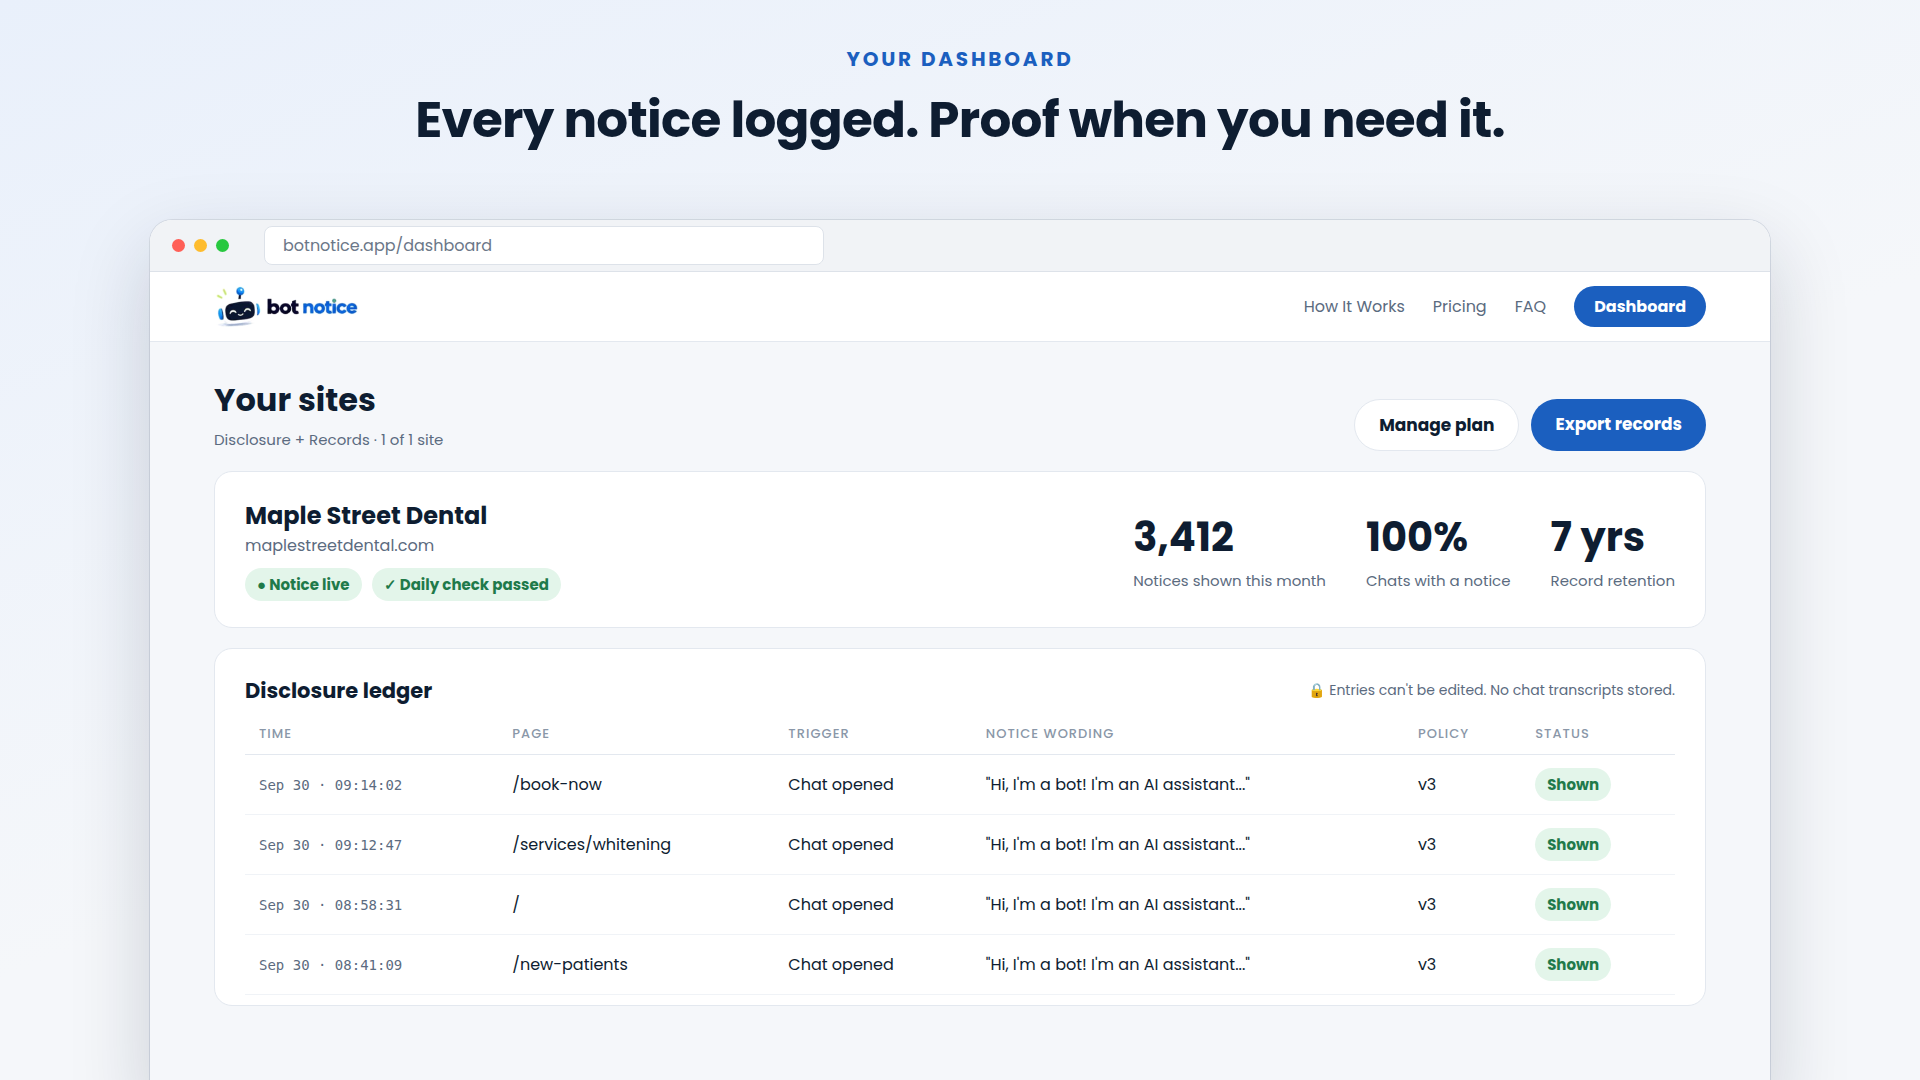1920x1080 pixels.
Task: Open the How It Works nav link
Action: (1353, 307)
